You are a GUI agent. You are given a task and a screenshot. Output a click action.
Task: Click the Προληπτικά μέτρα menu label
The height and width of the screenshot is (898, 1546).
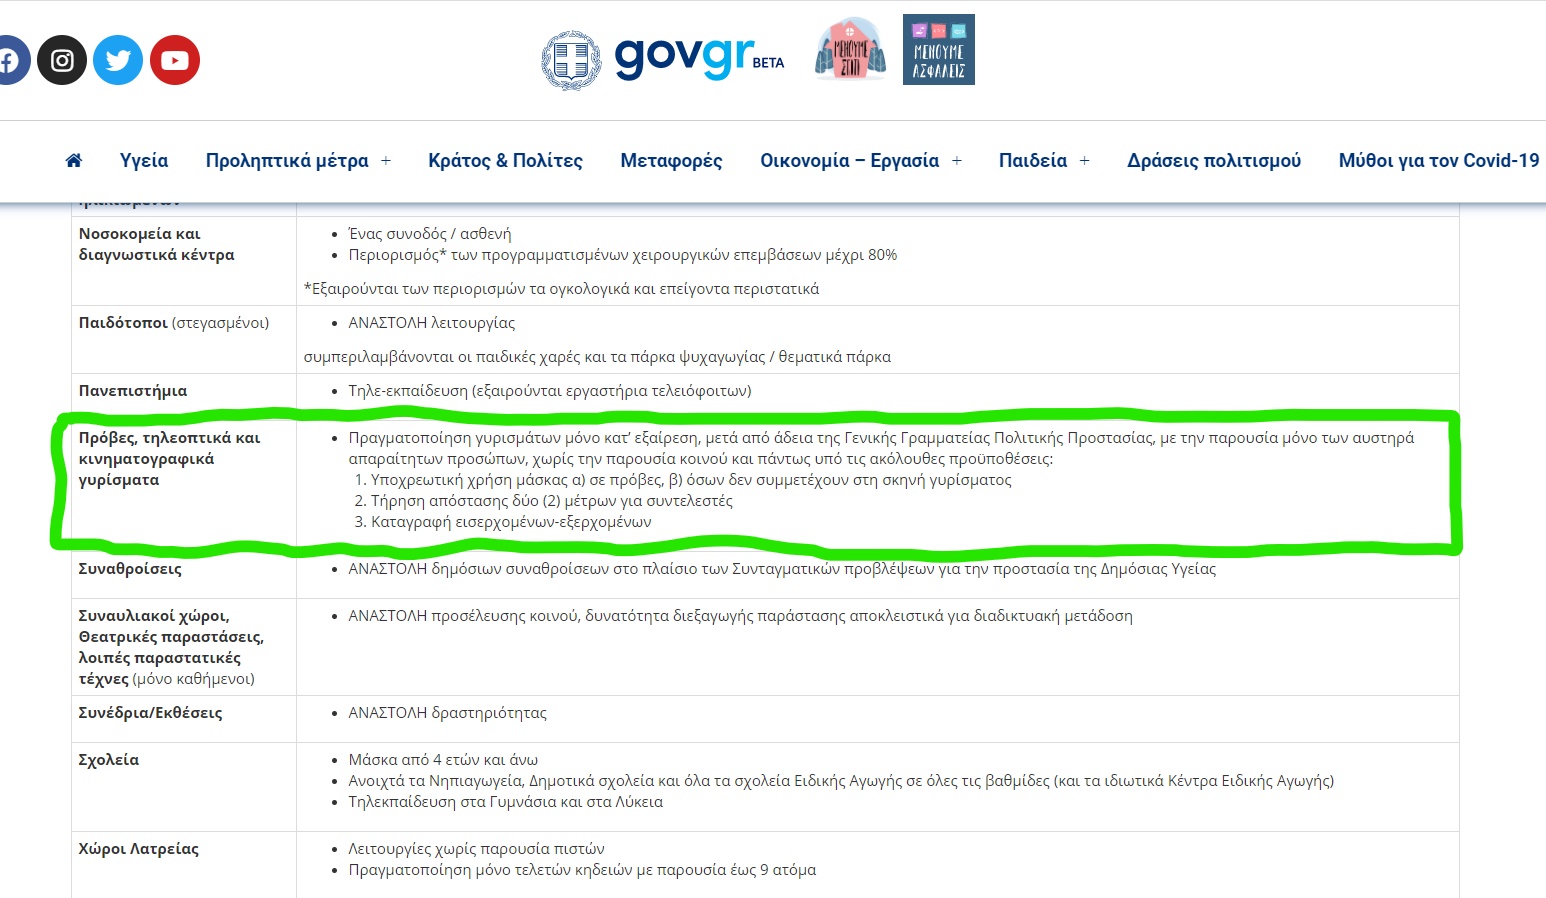click(287, 161)
